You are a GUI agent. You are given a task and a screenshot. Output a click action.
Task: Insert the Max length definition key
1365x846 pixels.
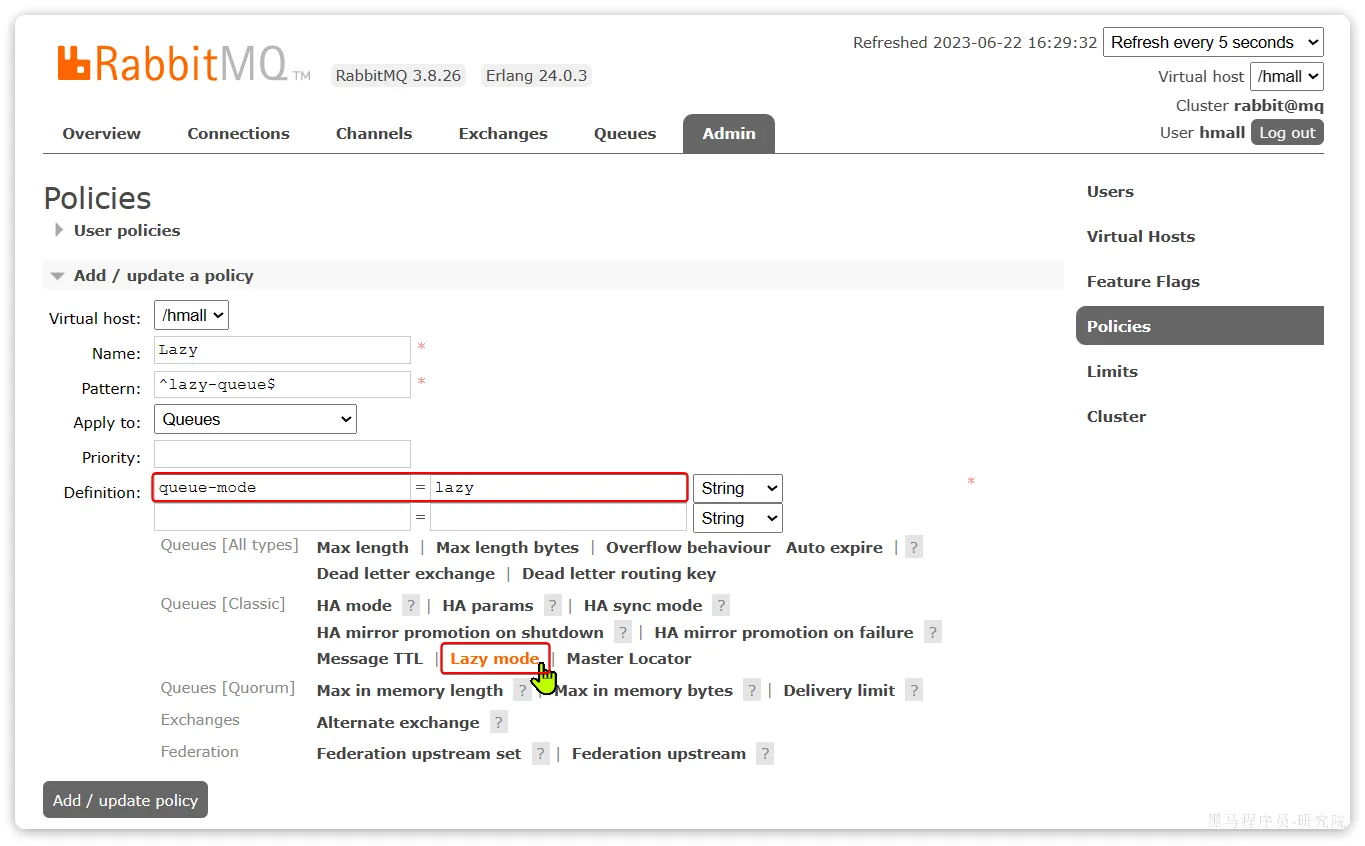[362, 547]
